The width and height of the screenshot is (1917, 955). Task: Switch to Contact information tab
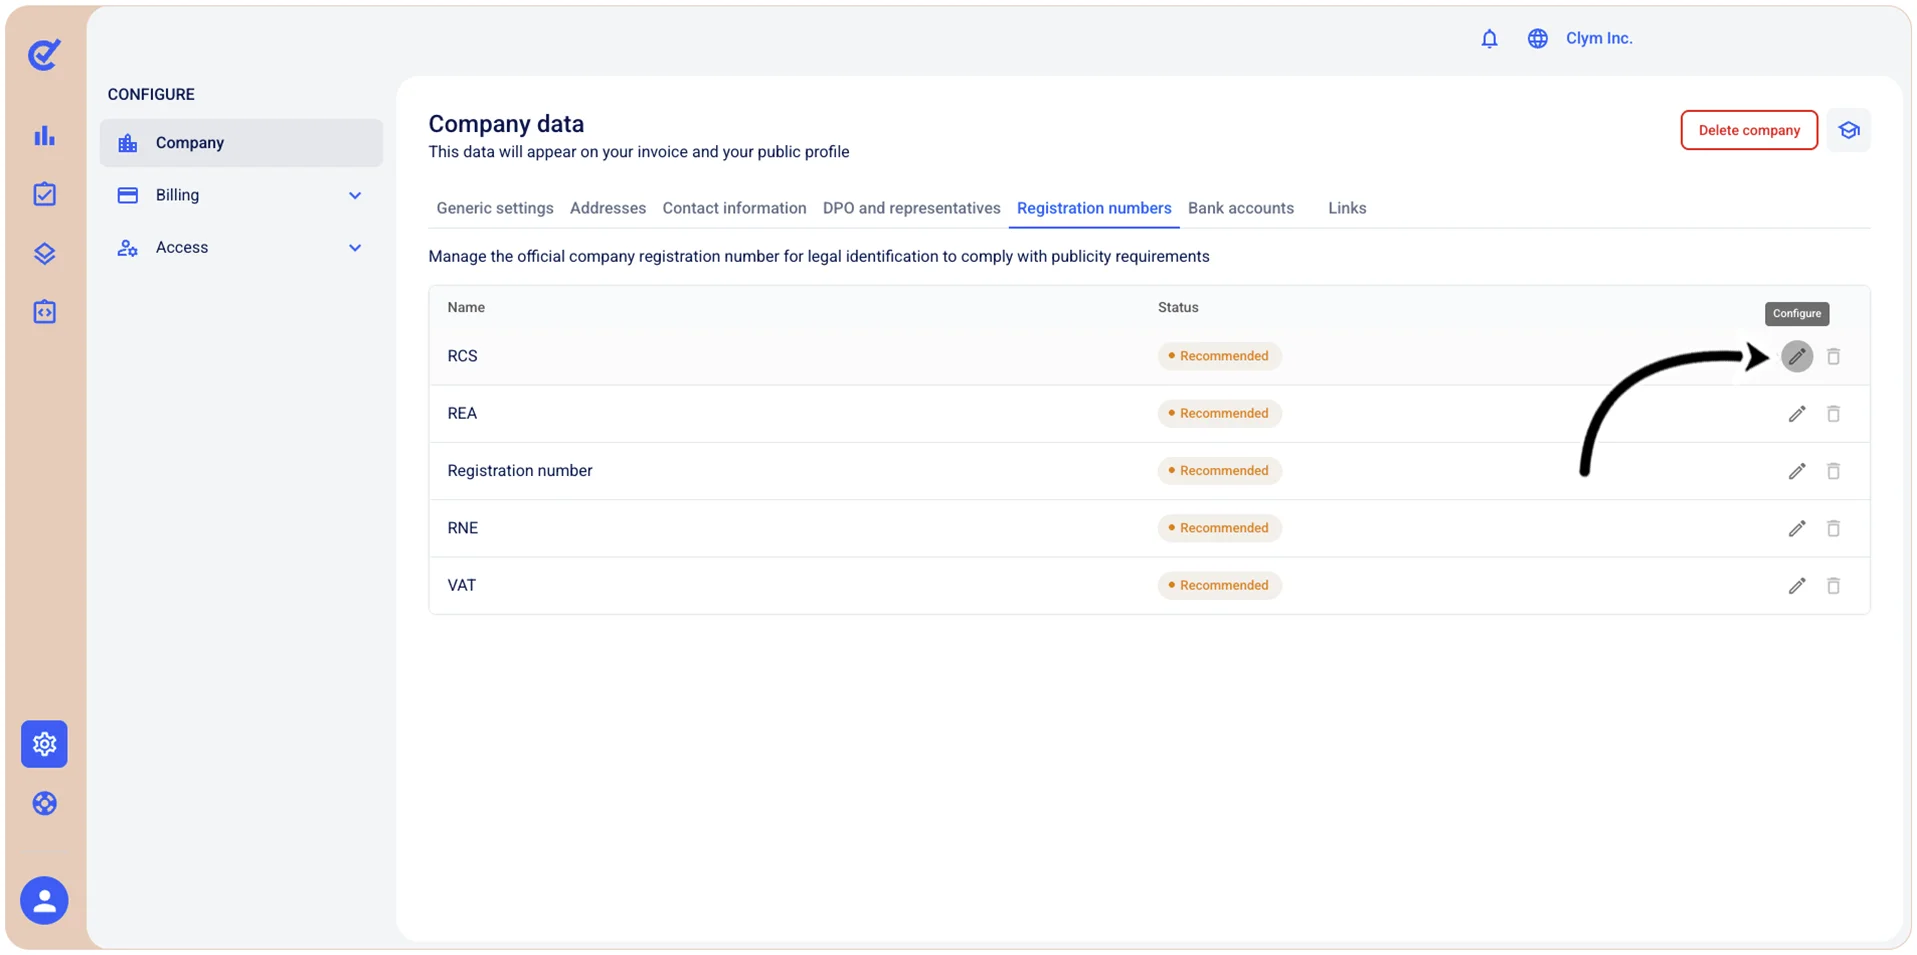[734, 208]
